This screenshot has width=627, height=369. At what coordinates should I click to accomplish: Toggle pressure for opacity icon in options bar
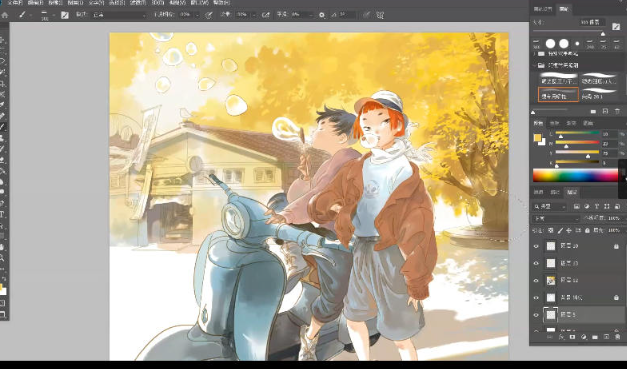tap(208, 15)
